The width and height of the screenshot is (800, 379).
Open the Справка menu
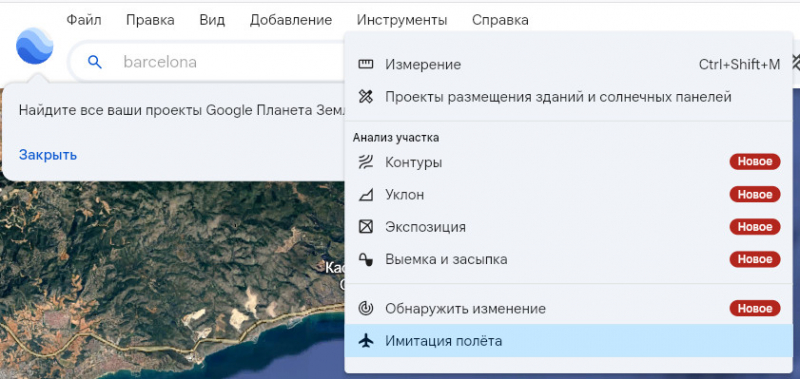500,20
